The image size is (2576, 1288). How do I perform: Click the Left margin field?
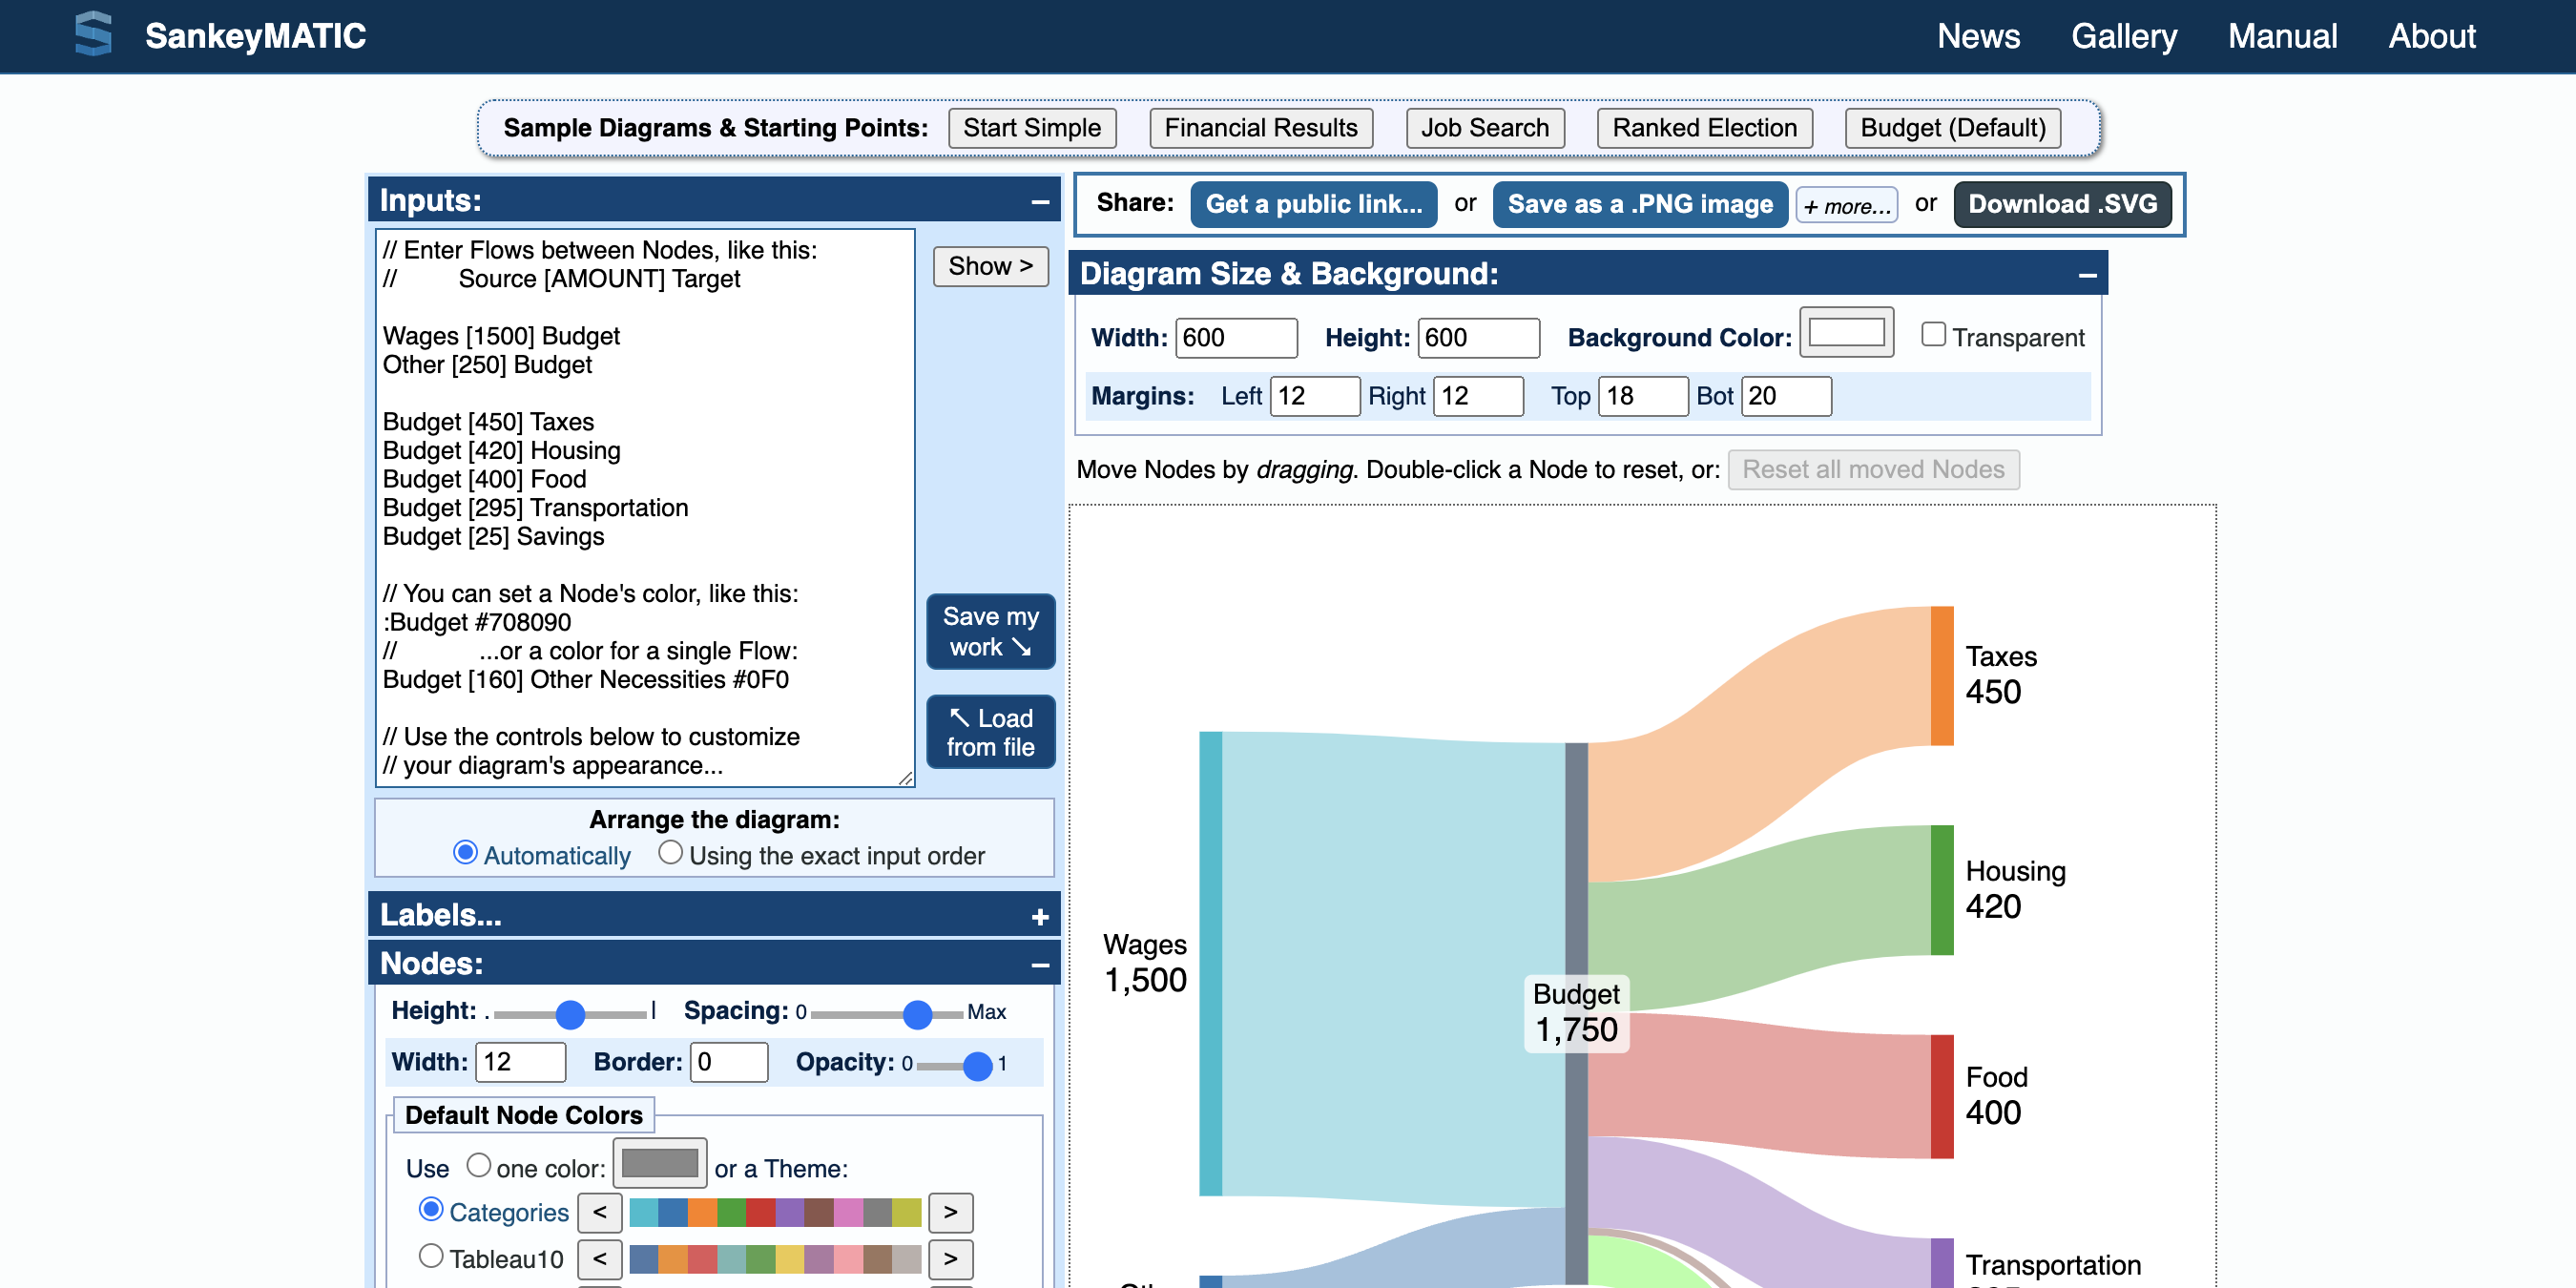click(1314, 396)
